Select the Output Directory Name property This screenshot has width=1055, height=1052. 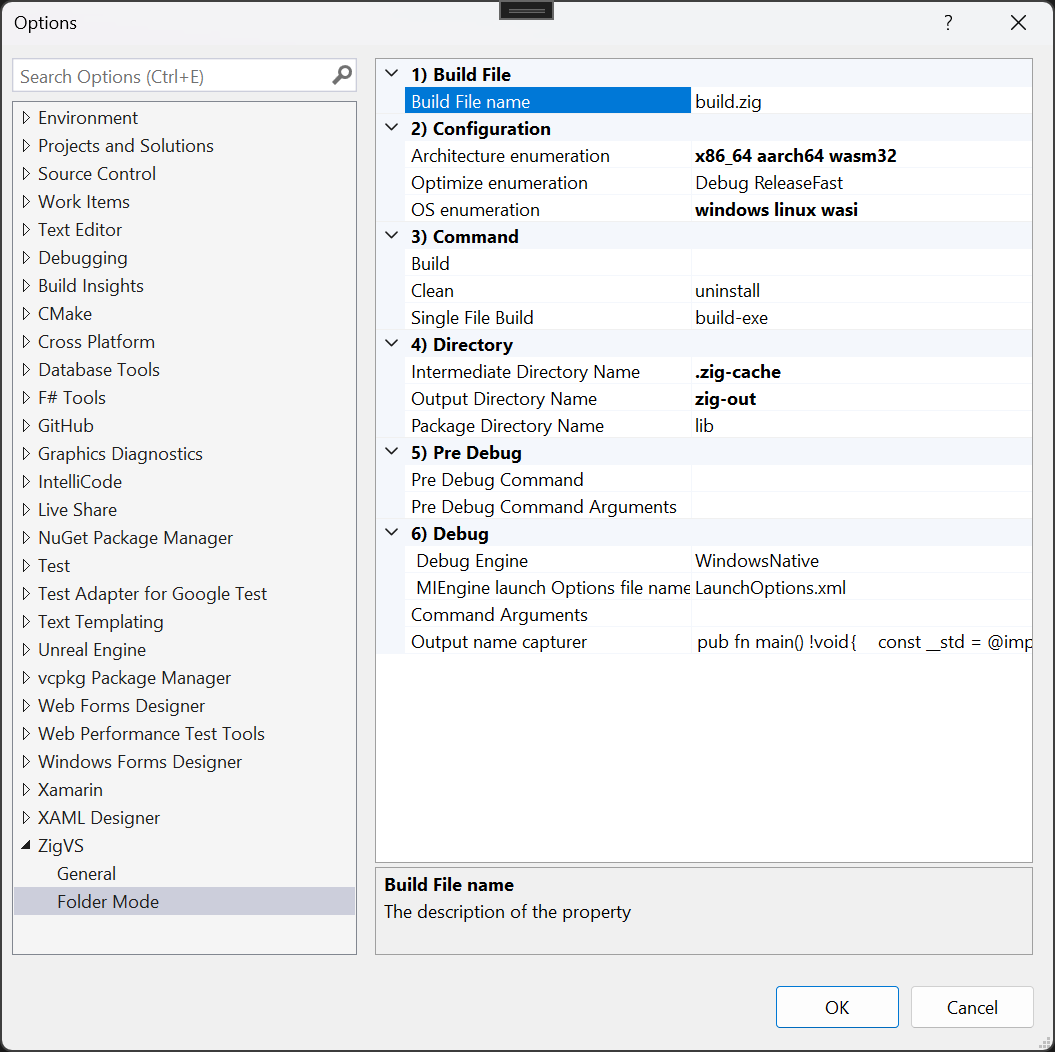pyautogui.click(x=504, y=398)
